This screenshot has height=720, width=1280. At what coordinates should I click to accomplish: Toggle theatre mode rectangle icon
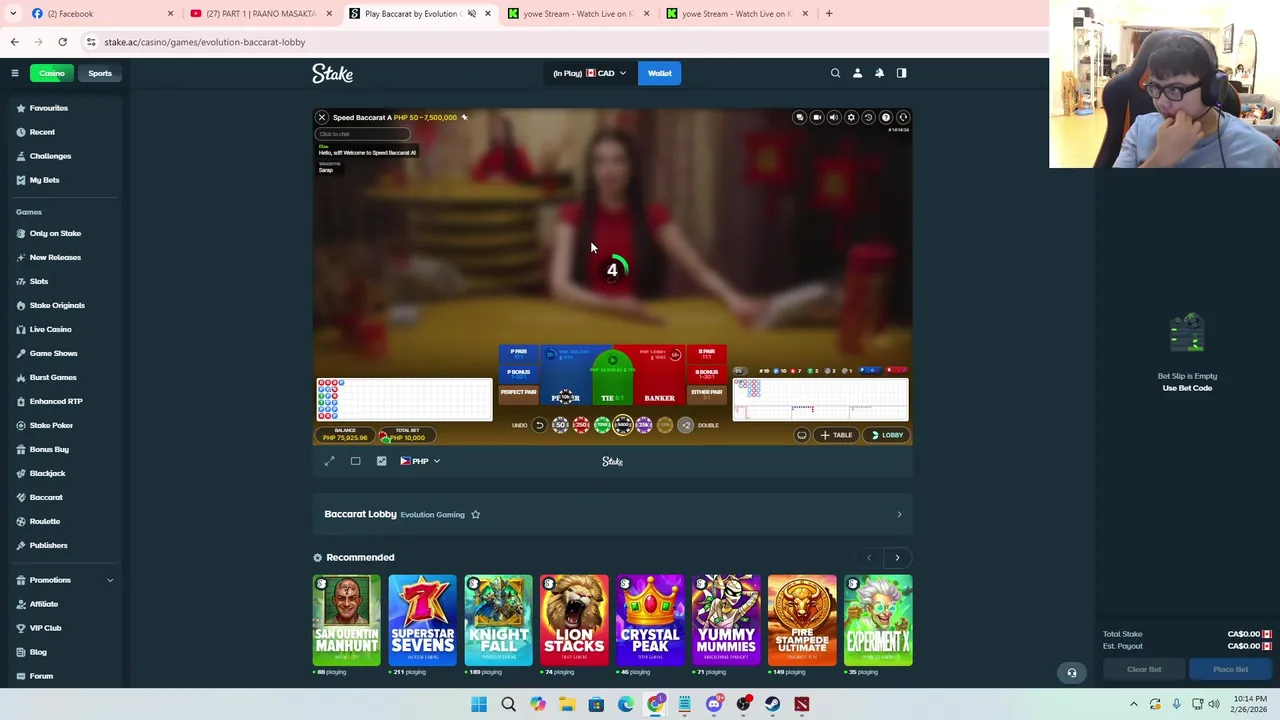(355, 461)
